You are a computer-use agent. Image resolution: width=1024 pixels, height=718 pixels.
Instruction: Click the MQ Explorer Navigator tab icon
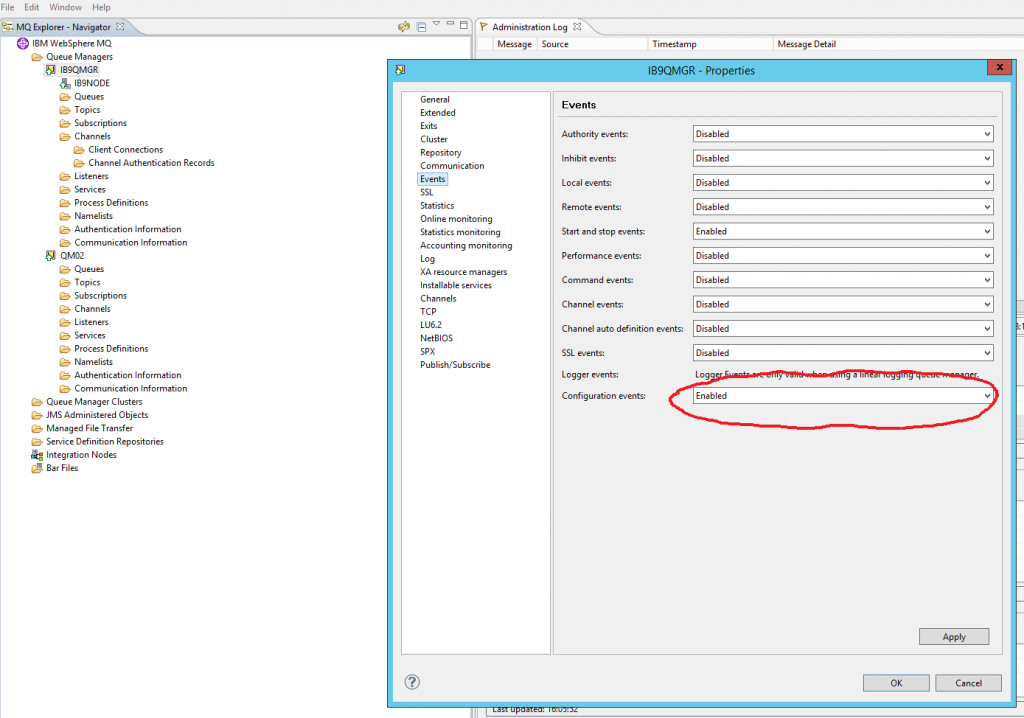(8, 27)
